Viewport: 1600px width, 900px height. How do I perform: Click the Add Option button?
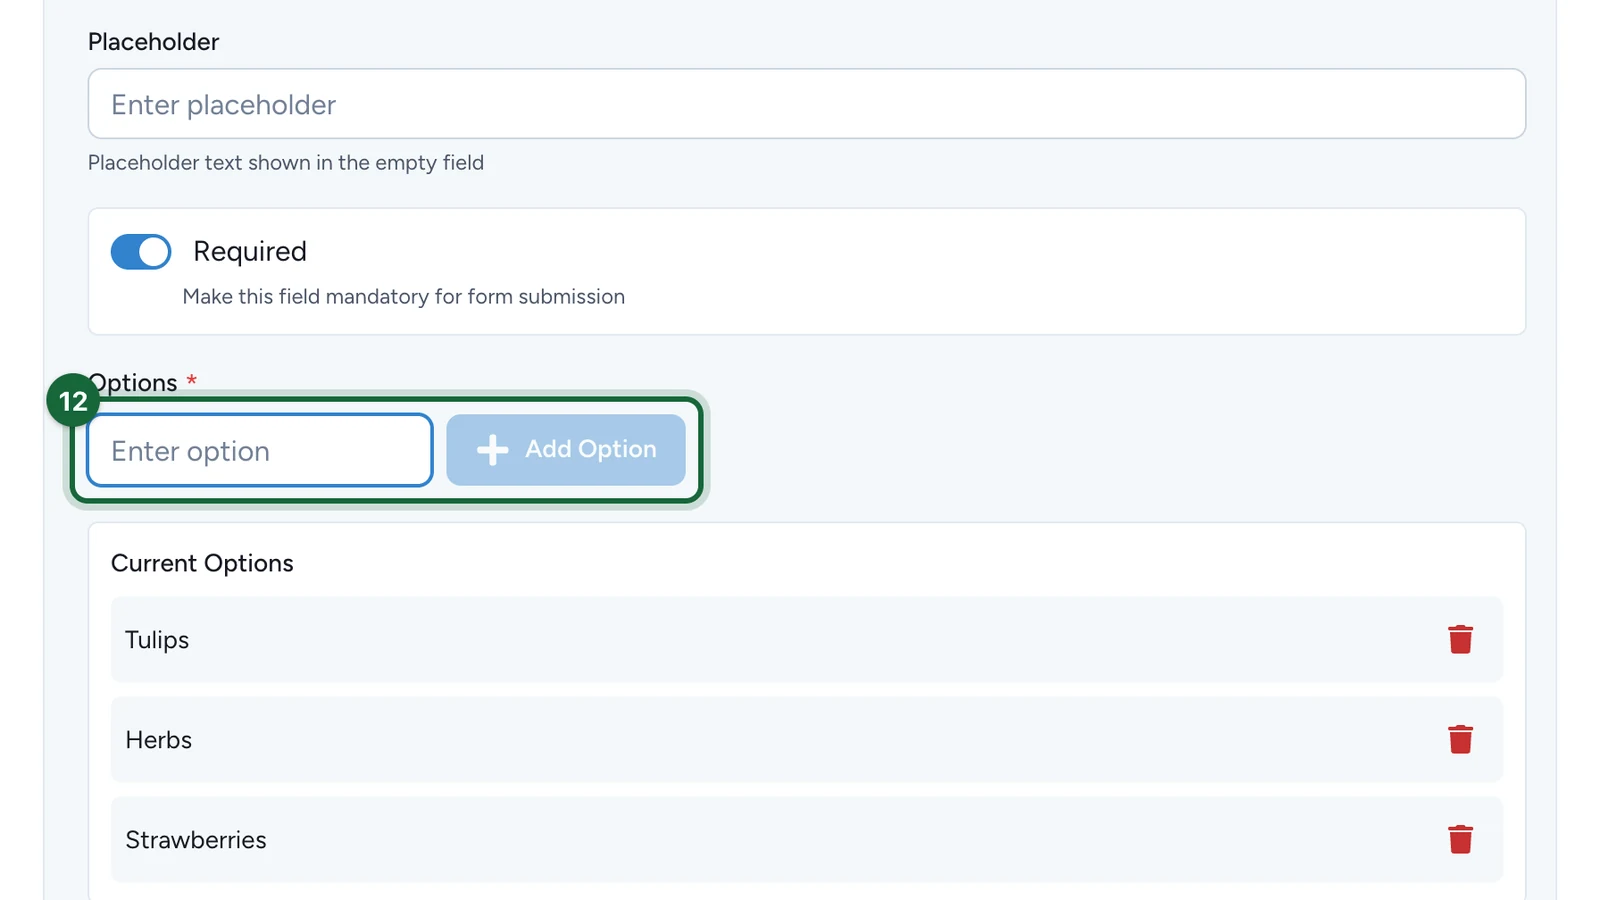[x=566, y=450]
